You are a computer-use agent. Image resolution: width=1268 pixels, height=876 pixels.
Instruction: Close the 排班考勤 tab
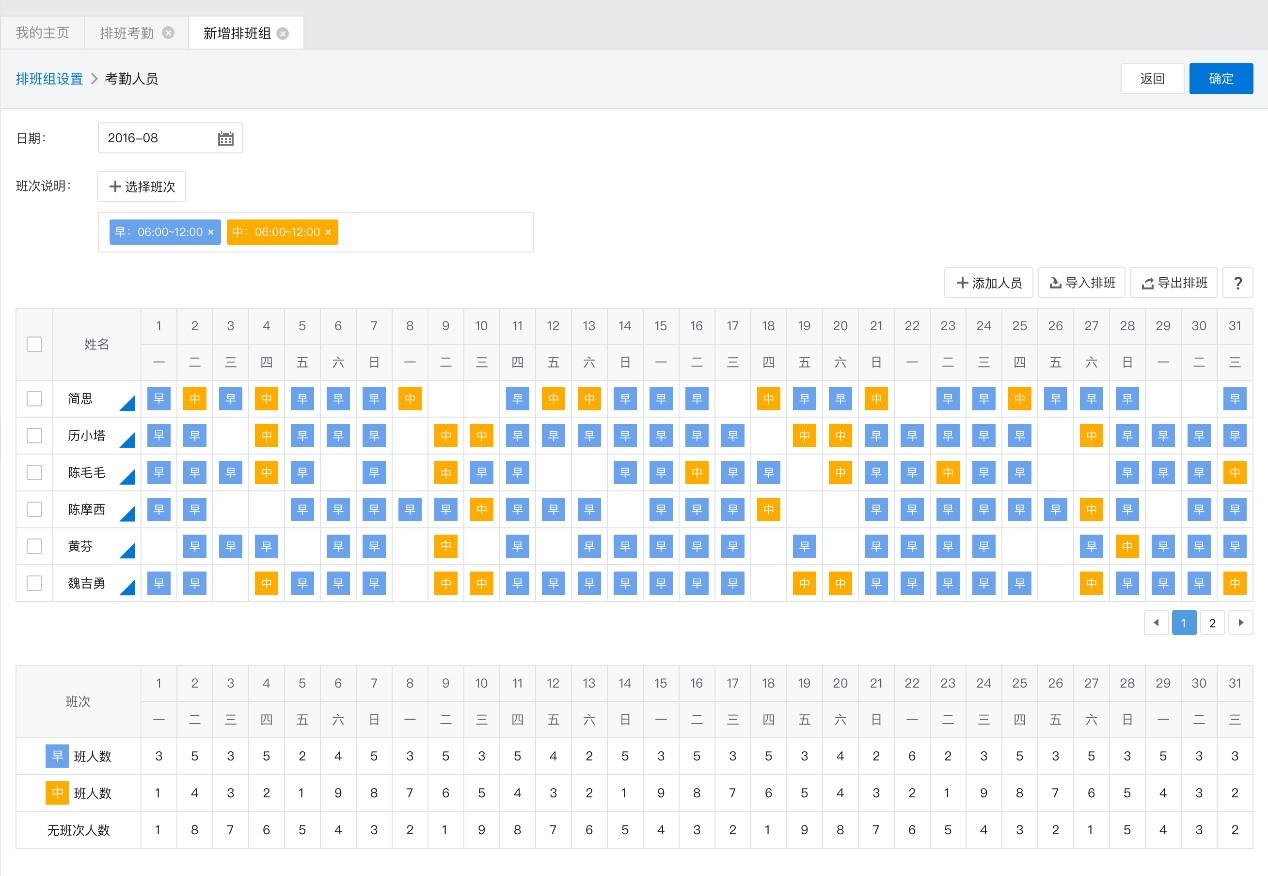[168, 32]
